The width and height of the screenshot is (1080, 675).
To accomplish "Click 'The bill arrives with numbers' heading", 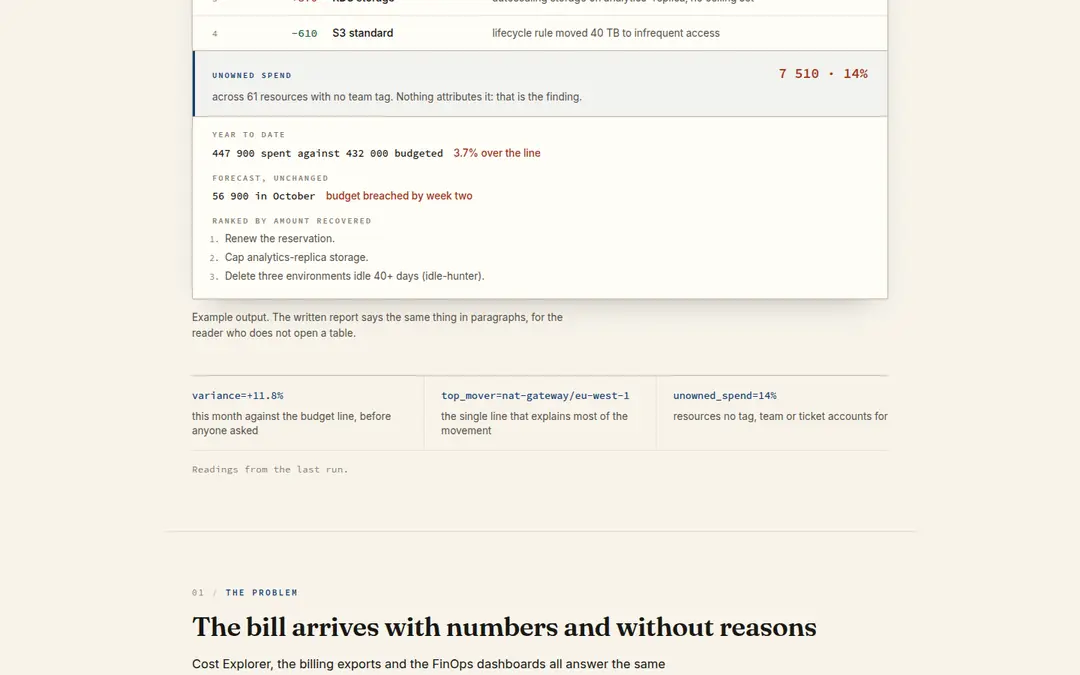I will coord(504,627).
